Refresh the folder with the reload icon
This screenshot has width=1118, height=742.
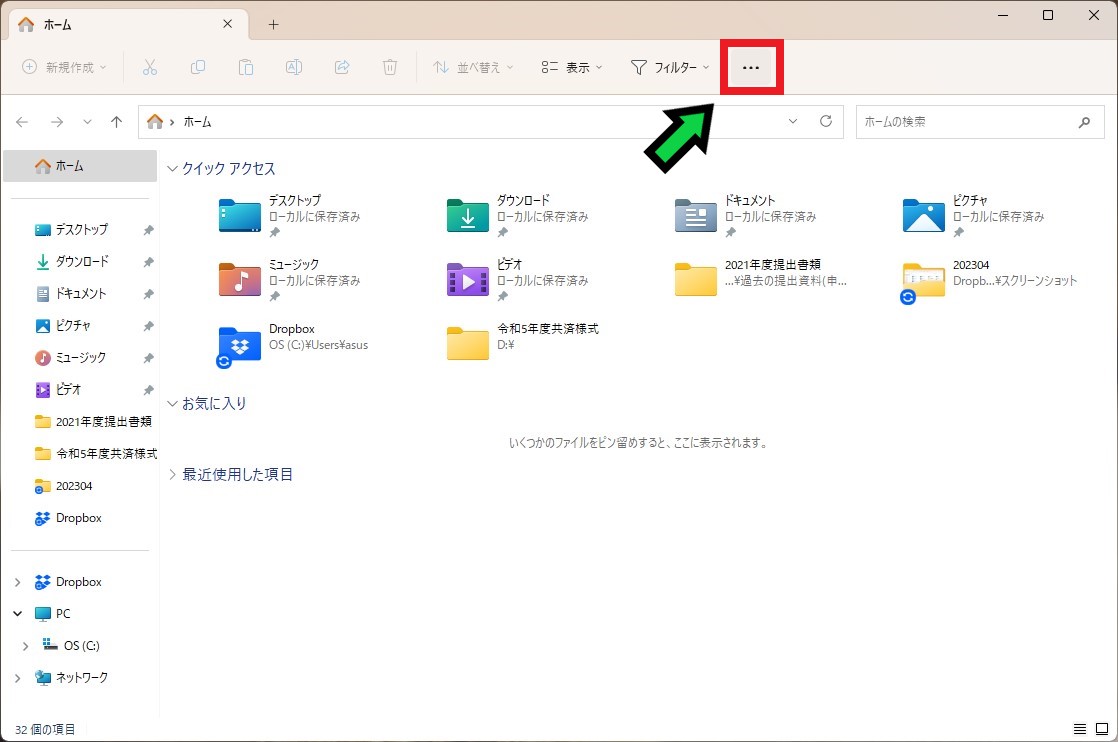click(826, 121)
